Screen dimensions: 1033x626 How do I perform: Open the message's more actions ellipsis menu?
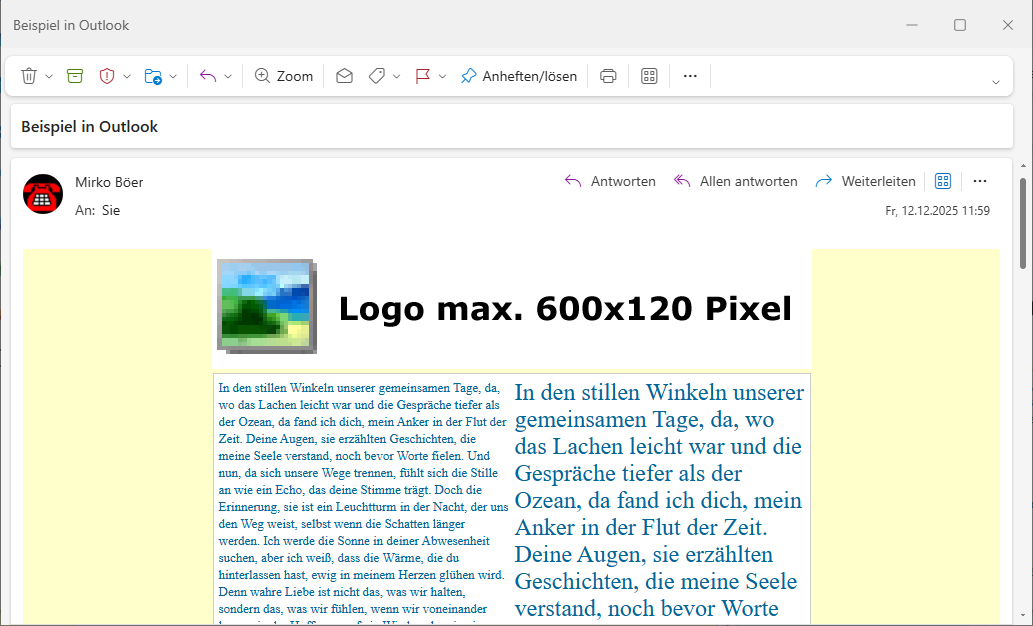pyautogui.click(x=980, y=181)
